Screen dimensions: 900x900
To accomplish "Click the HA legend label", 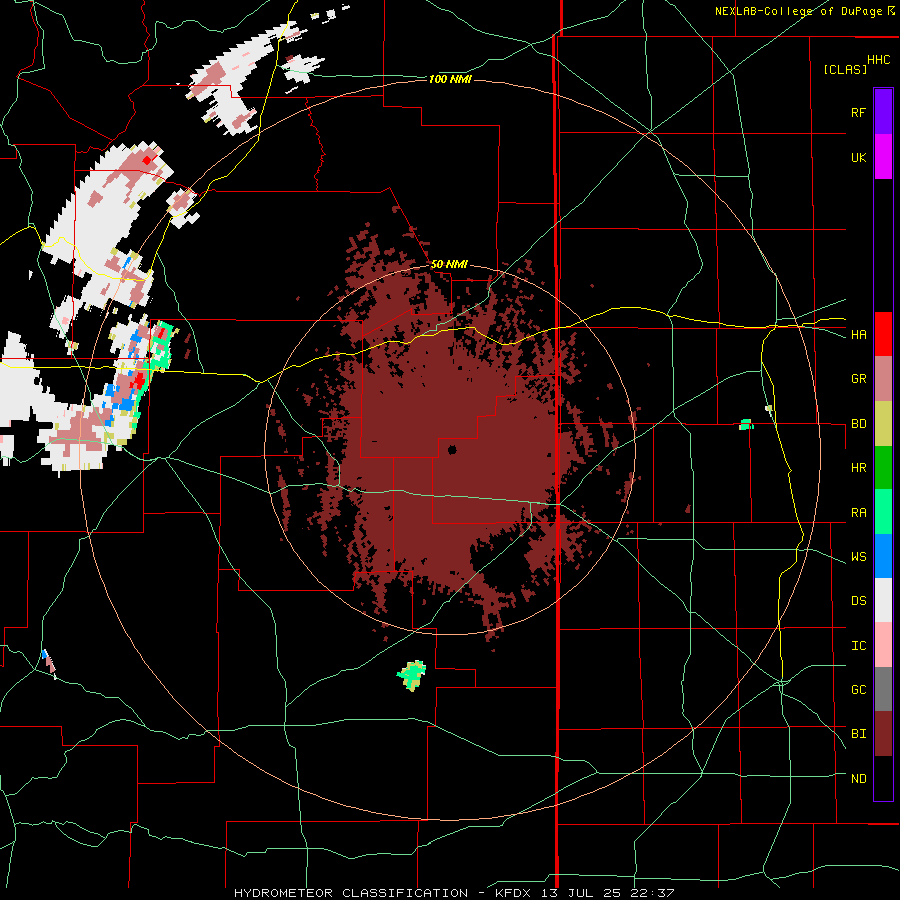I will (858, 334).
